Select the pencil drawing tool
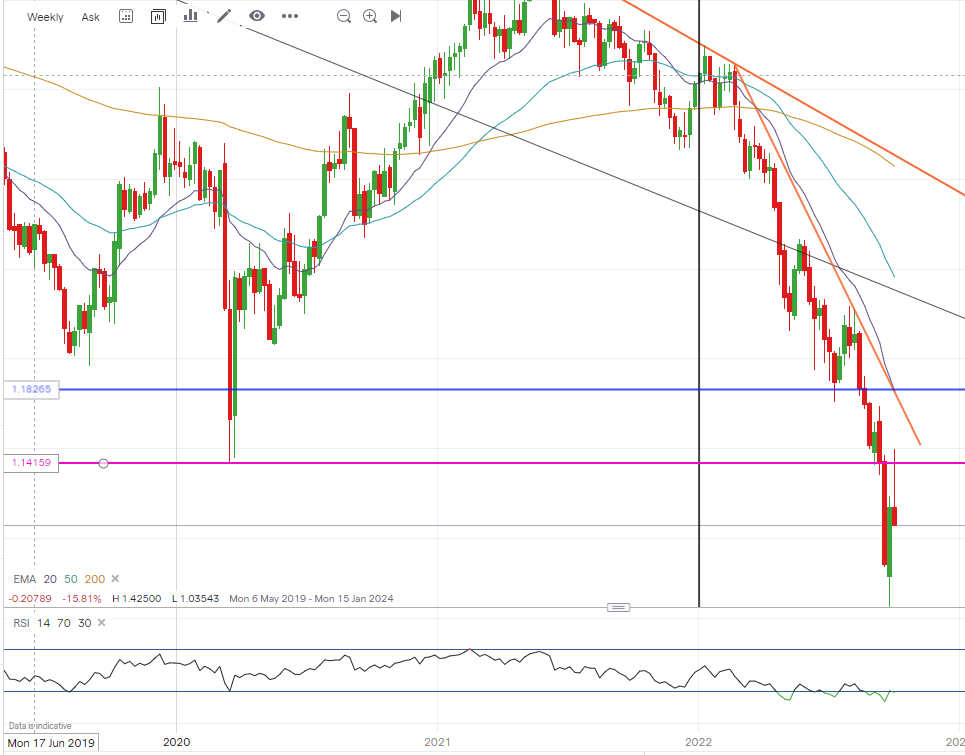 pos(225,16)
